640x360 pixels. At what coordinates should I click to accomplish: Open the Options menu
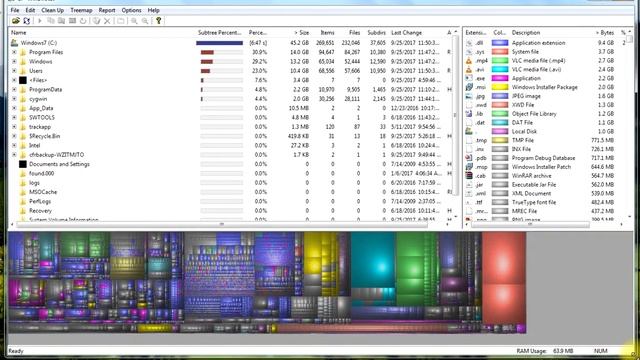(x=131, y=10)
